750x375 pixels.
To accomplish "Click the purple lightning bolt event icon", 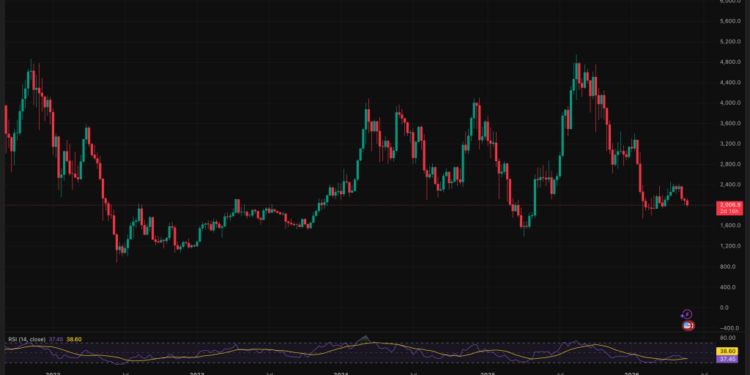I will (x=687, y=314).
